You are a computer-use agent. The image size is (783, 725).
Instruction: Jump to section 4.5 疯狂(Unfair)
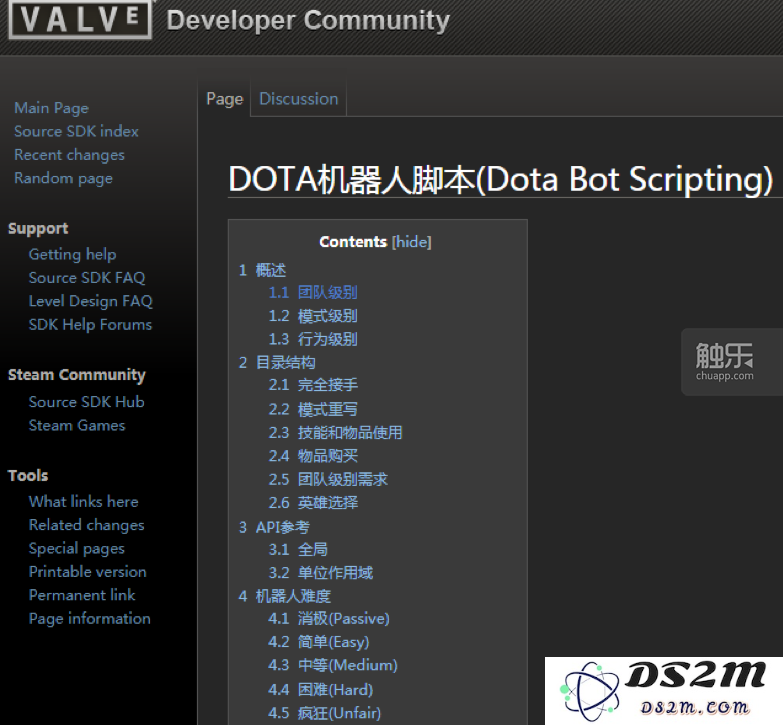click(x=324, y=713)
